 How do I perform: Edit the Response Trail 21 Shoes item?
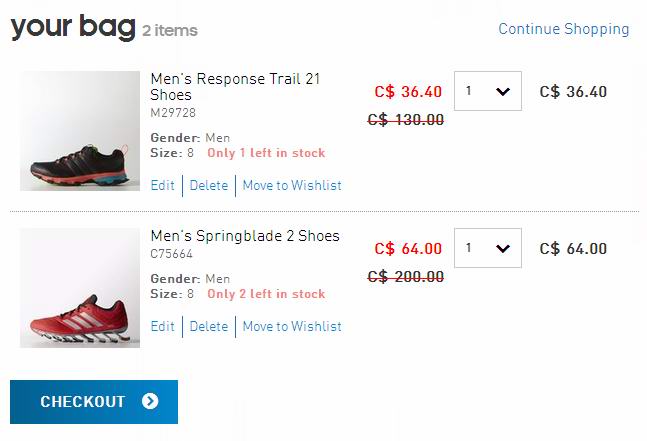(x=162, y=185)
